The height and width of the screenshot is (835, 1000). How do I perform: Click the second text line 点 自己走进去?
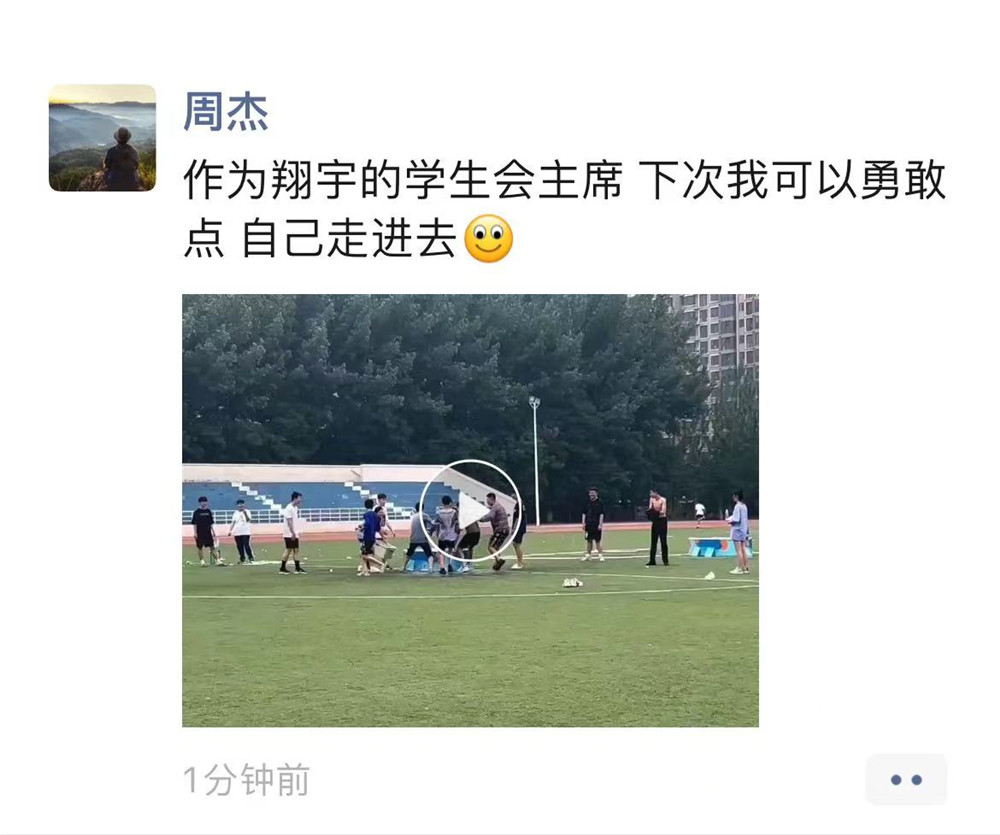point(320,239)
